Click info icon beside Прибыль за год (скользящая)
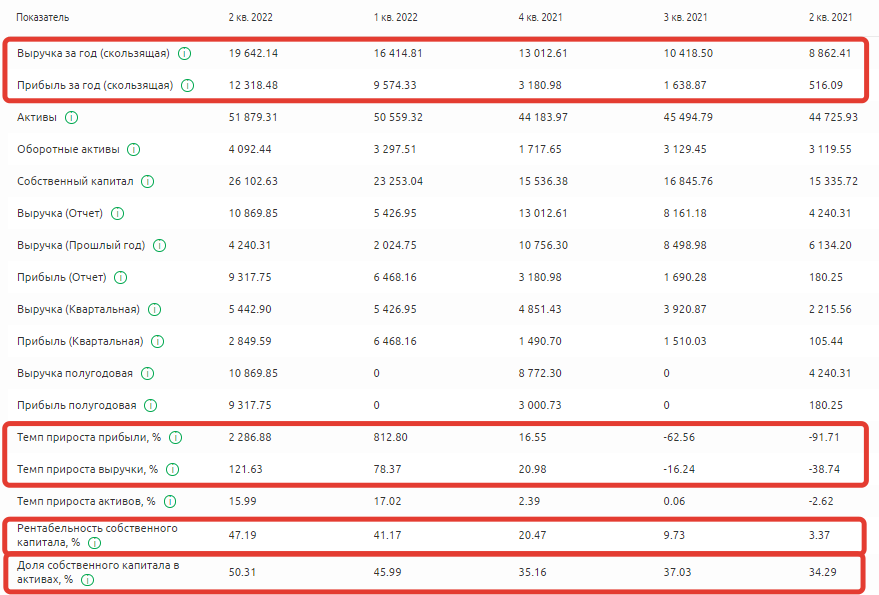Image resolution: width=879 pixels, height=595 pixels. coord(187,85)
